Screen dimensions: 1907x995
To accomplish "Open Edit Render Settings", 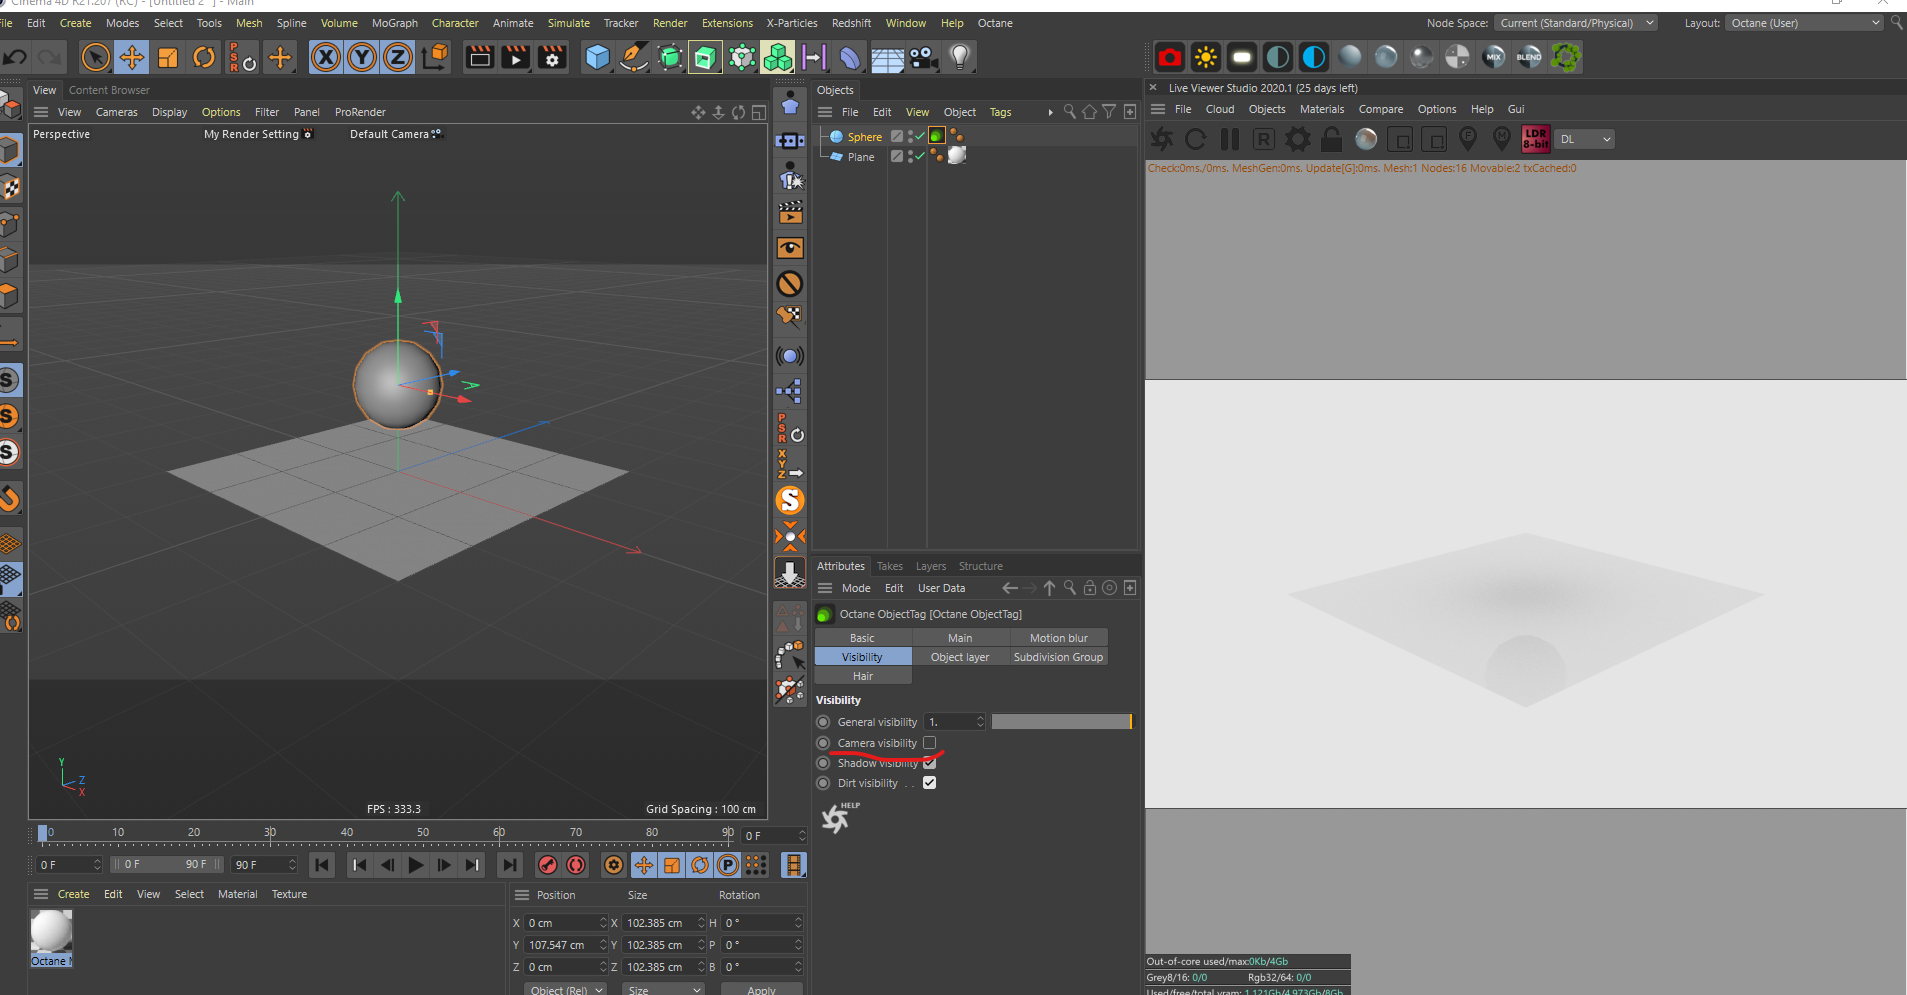I will click(x=553, y=57).
